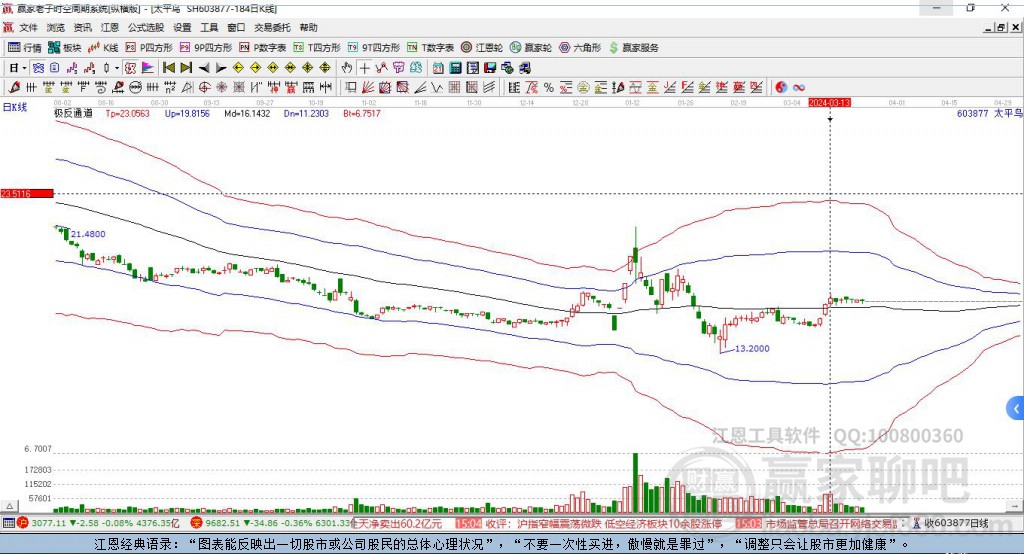Click the red 2024-03-13 date marker

[829, 103]
